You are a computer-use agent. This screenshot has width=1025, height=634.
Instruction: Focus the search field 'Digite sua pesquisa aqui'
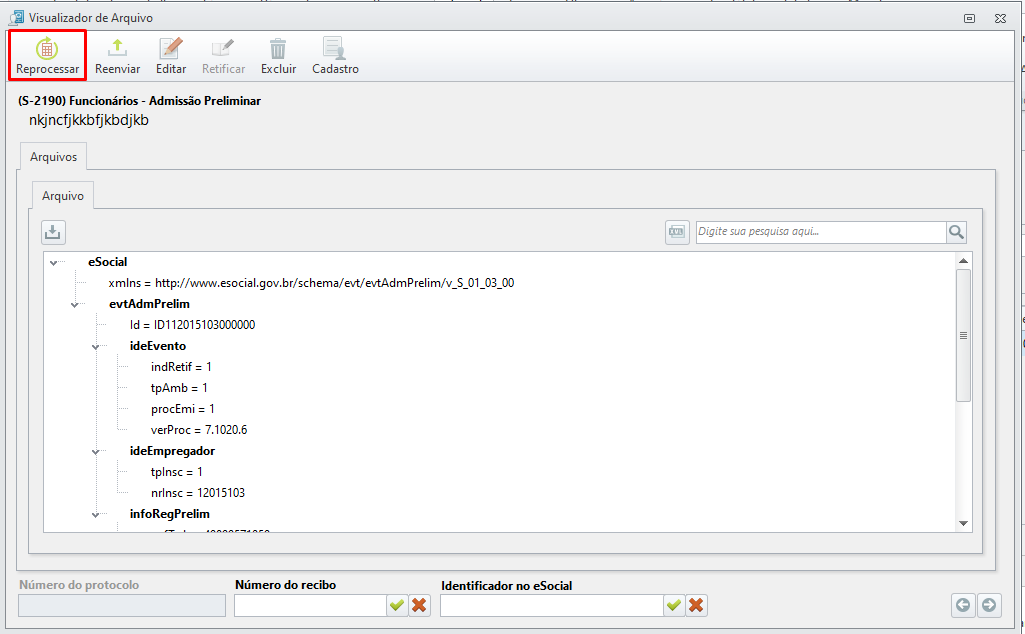[x=821, y=232]
